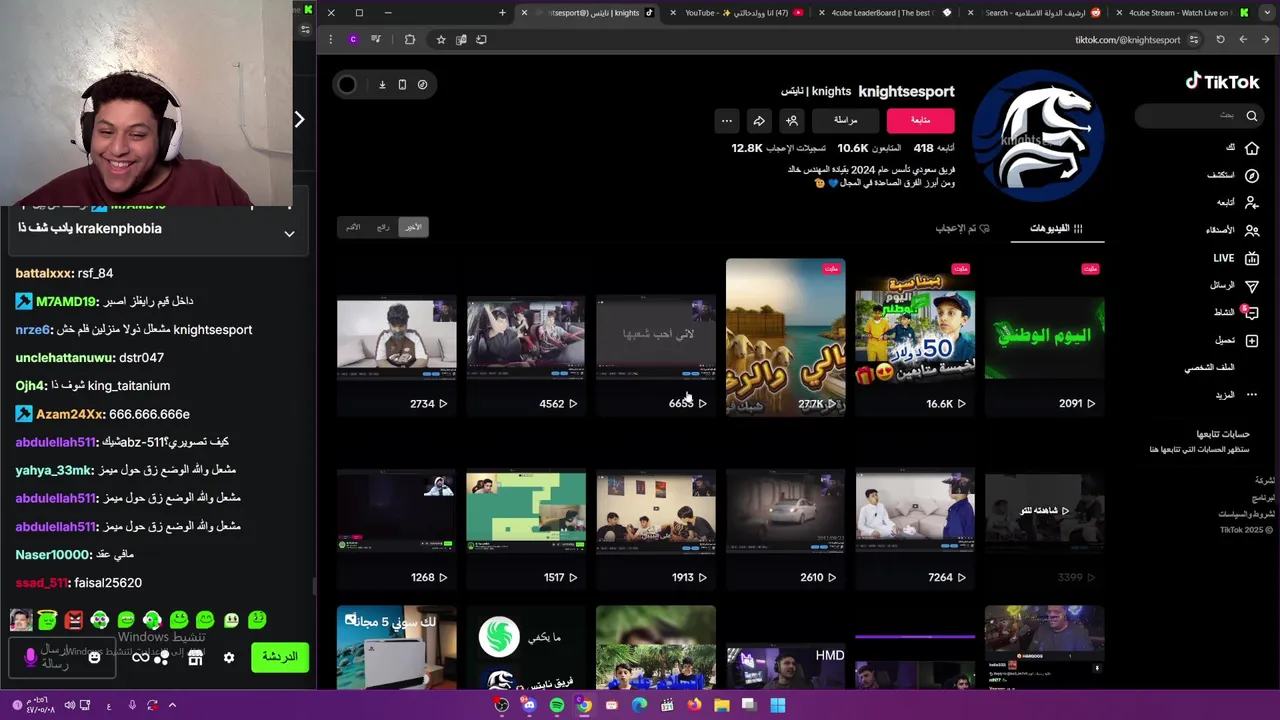The height and width of the screenshot is (720, 1280).
Task: Open chat settings gear icon
Action: tap(229, 657)
